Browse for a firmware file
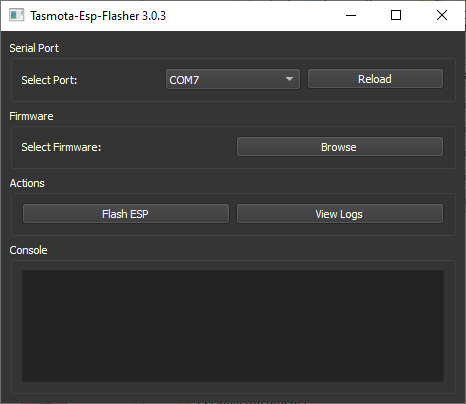This screenshot has width=466, height=404. click(x=340, y=147)
